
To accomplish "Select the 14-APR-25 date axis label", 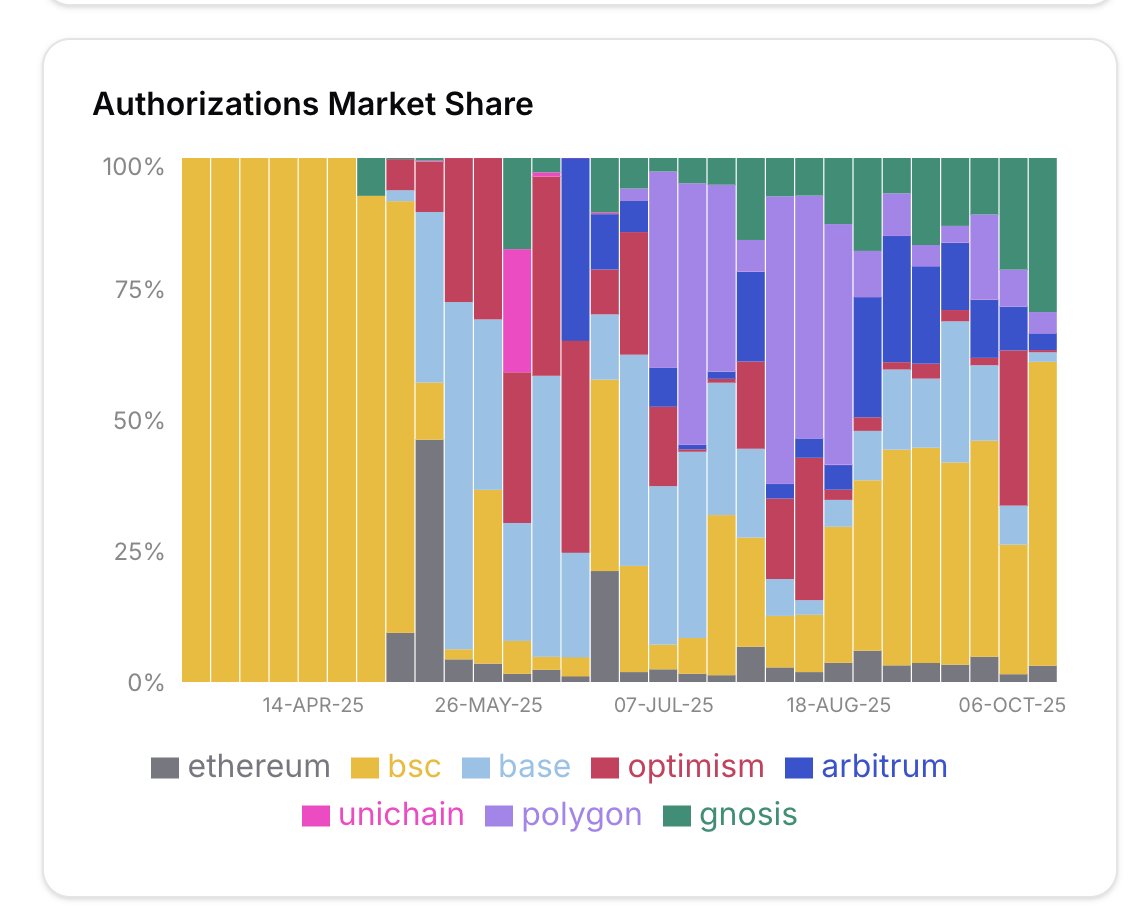I will click(313, 706).
